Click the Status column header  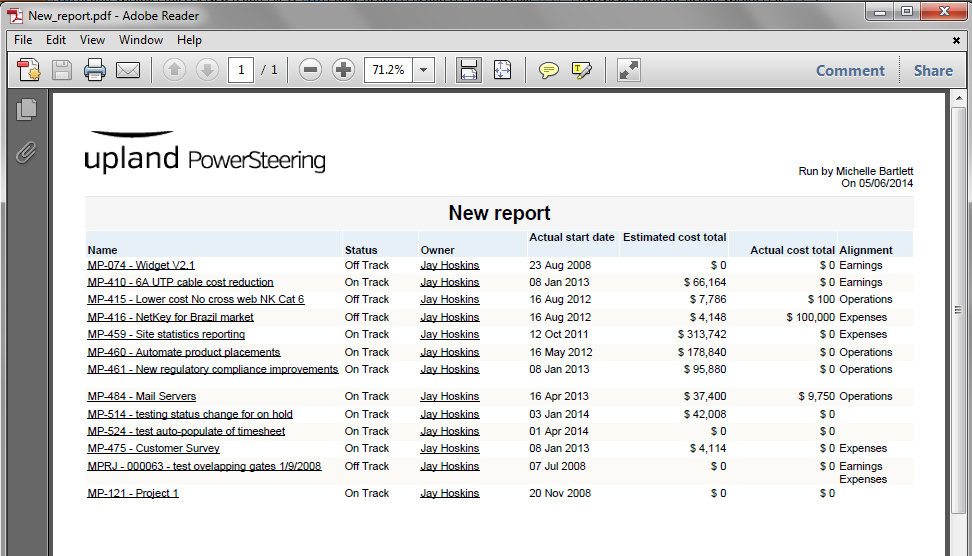(x=361, y=250)
